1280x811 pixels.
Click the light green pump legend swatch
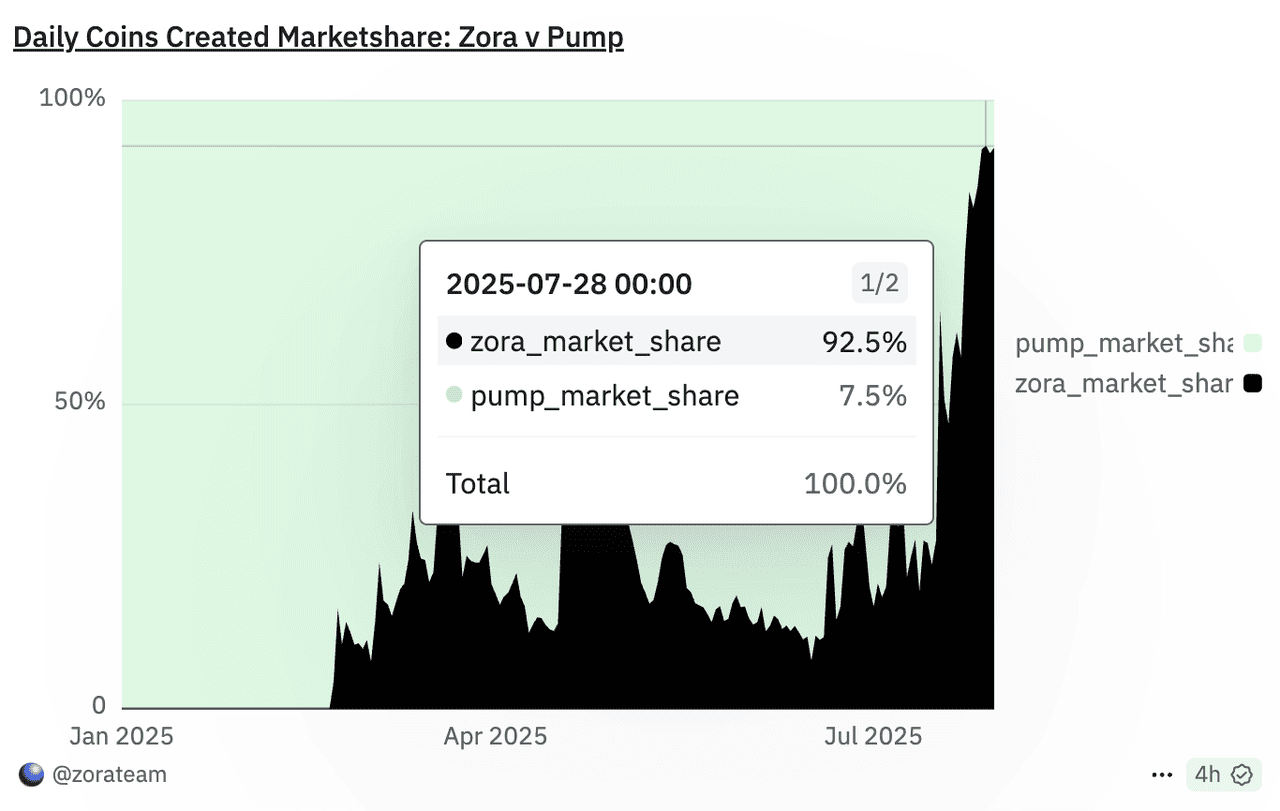[1252, 344]
